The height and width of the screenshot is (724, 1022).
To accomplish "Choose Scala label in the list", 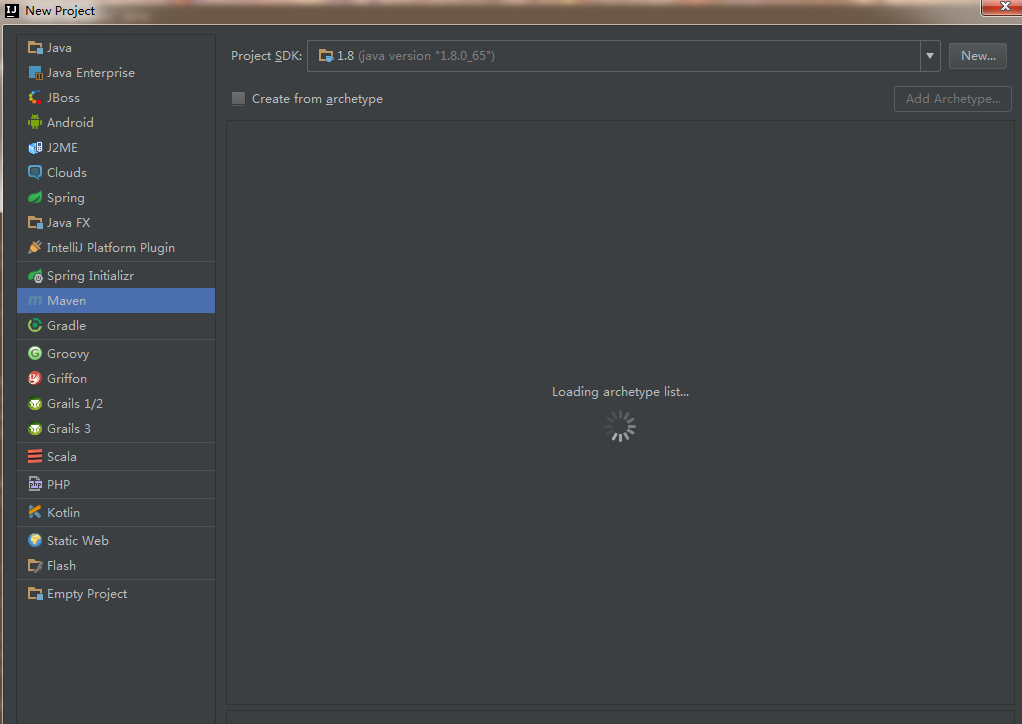I will point(61,457).
